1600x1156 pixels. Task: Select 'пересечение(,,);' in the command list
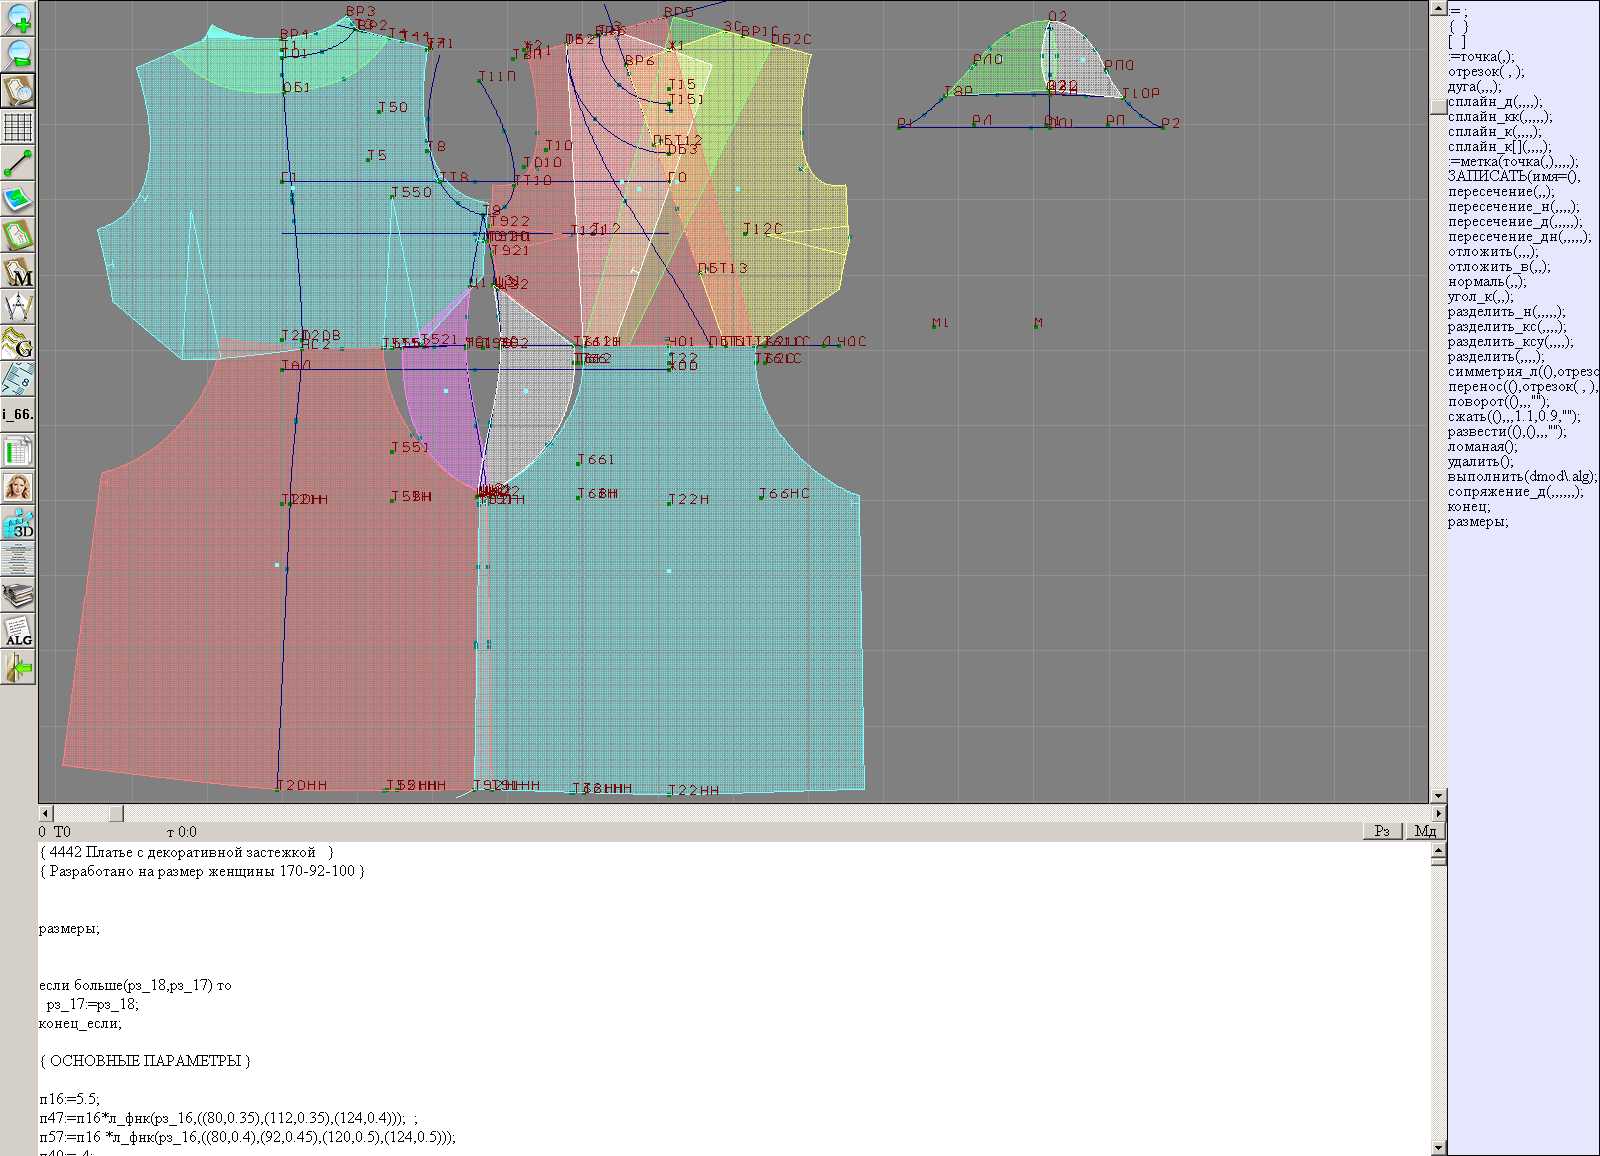tap(1500, 191)
